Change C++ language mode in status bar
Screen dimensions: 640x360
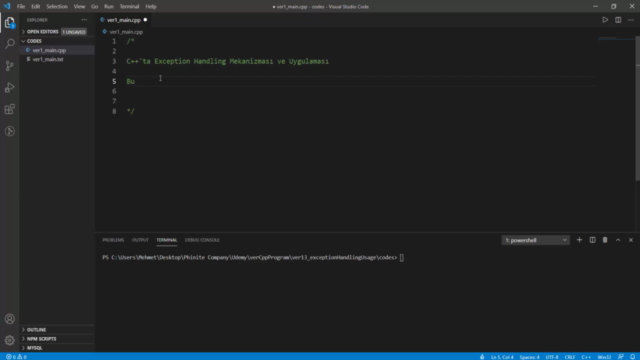pyautogui.click(x=586, y=357)
